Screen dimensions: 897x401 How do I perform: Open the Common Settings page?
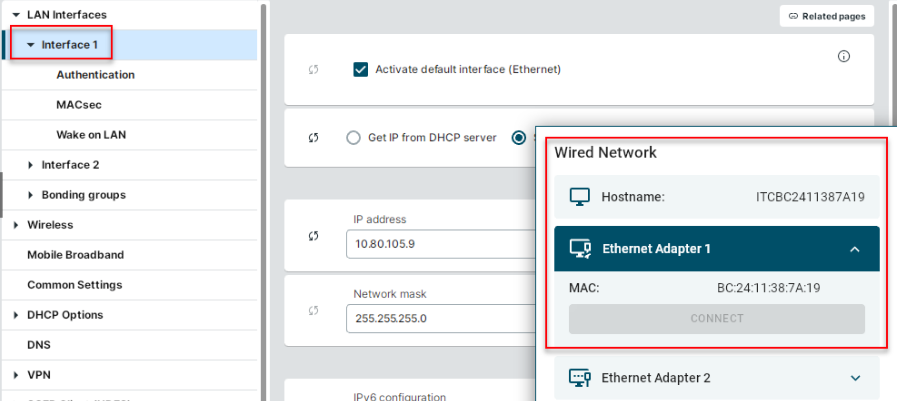(74, 285)
